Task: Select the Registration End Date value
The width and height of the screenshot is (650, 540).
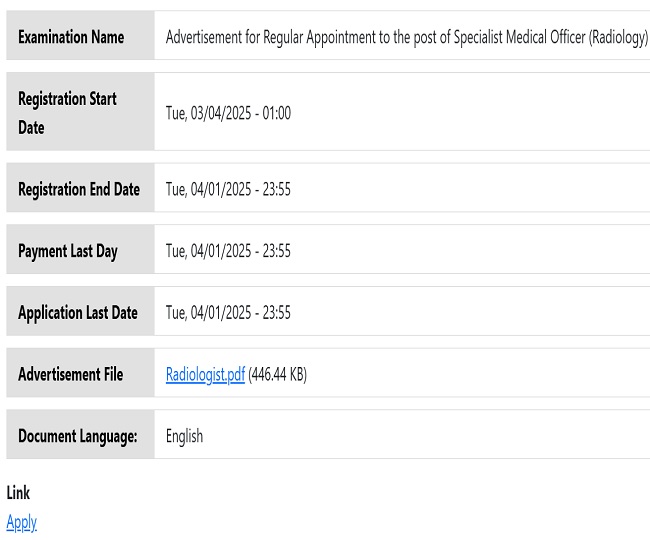Action: (x=228, y=189)
